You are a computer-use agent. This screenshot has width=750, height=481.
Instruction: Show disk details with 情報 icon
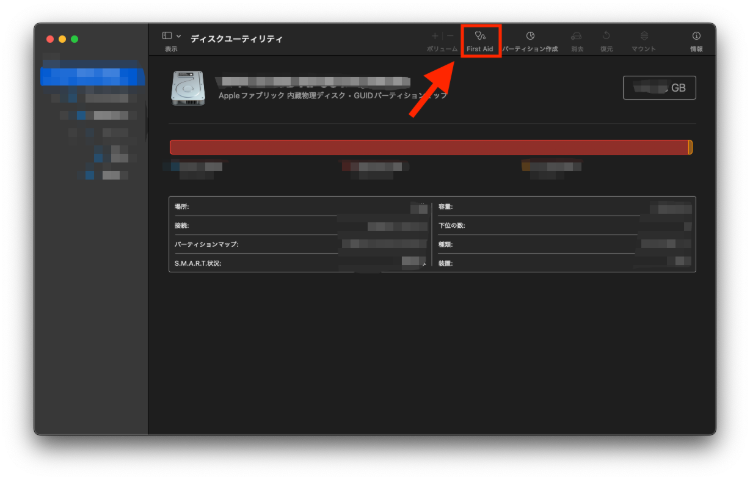(x=696, y=39)
